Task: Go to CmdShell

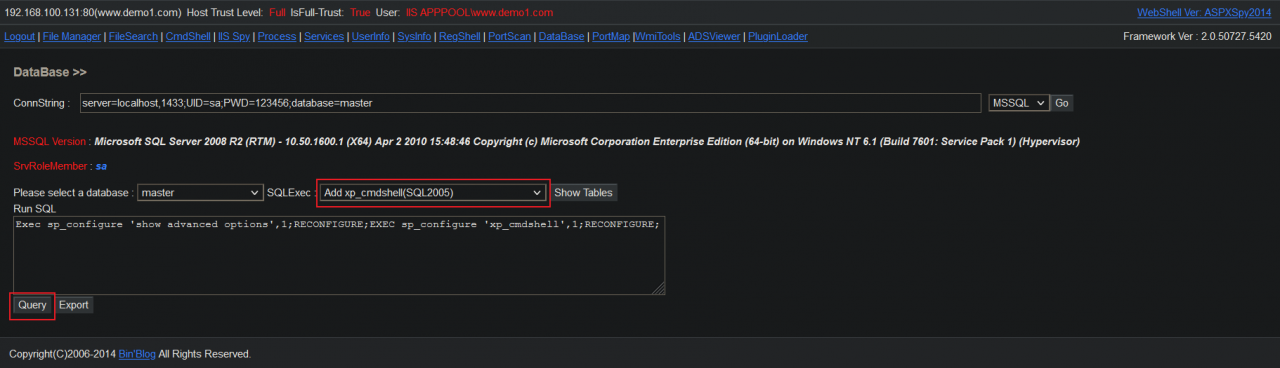Action: pos(188,36)
